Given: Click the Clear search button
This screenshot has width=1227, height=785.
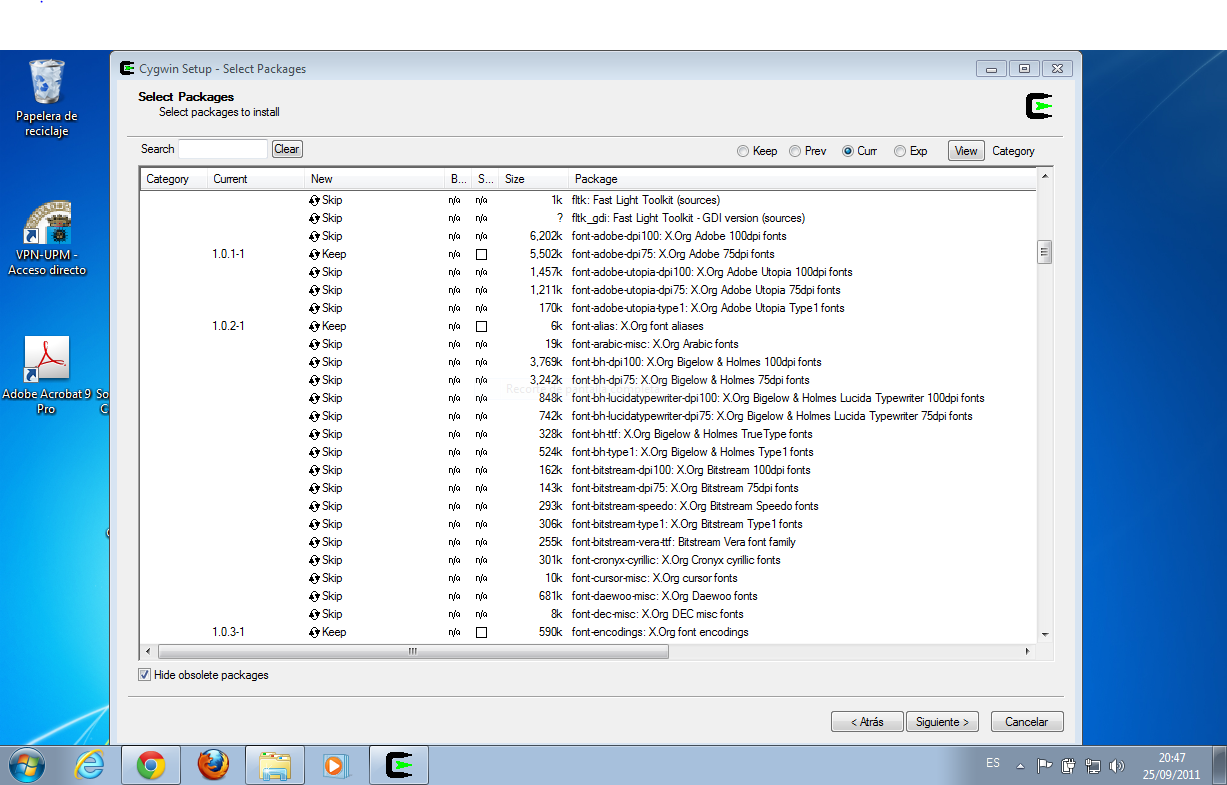Looking at the screenshot, I should pos(287,149).
